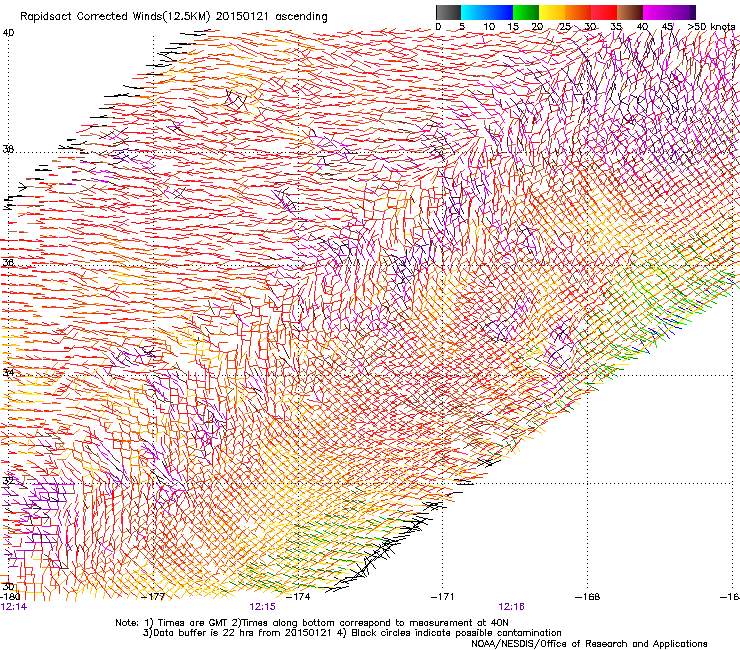The width and height of the screenshot is (740, 650).
Task: Click the blue 10-15 knots legend segment
Action: 500,12
